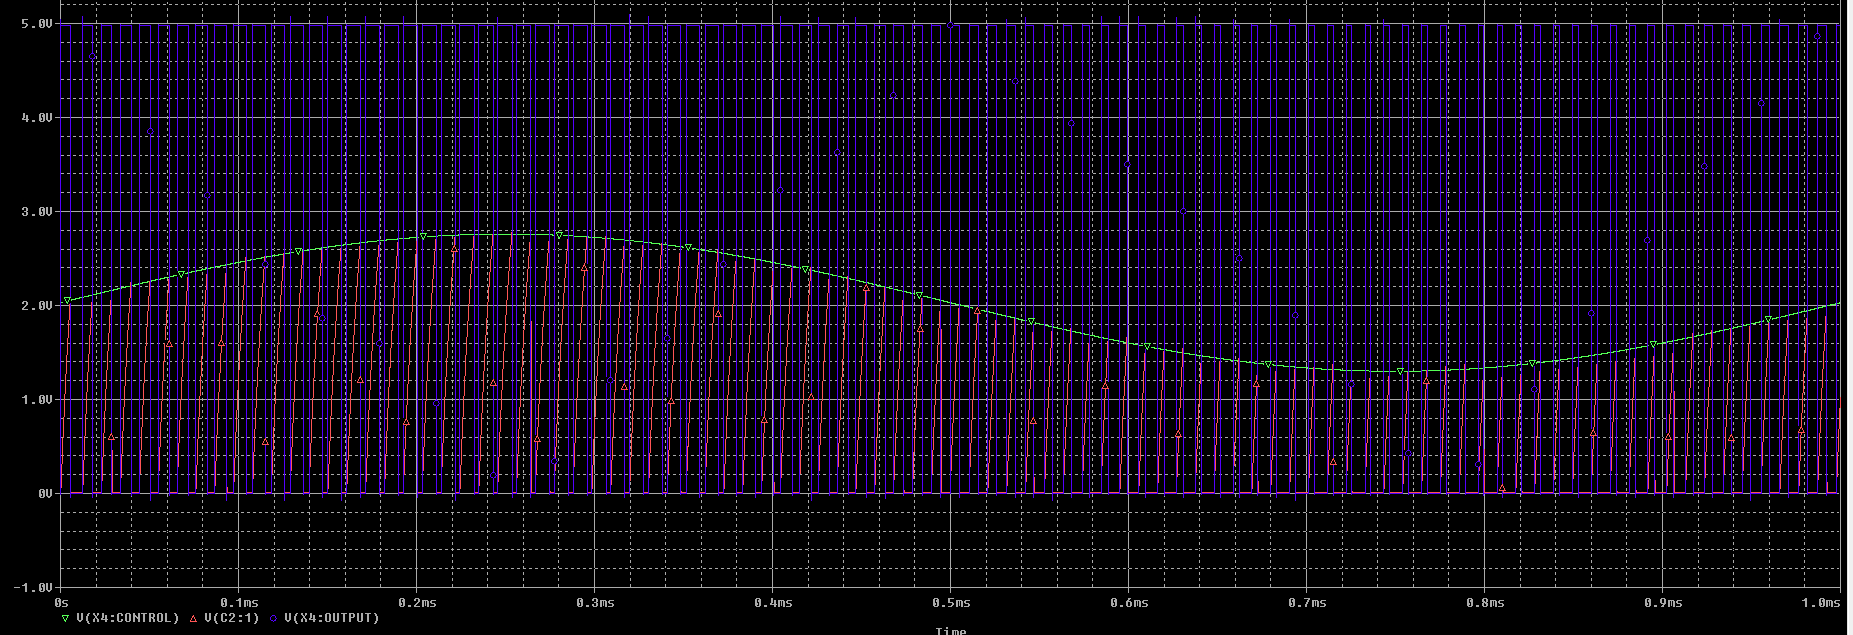The height and width of the screenshot is (635, 1853).
Task: Click the 0.2ms tick label
Action: coord(416,603)
